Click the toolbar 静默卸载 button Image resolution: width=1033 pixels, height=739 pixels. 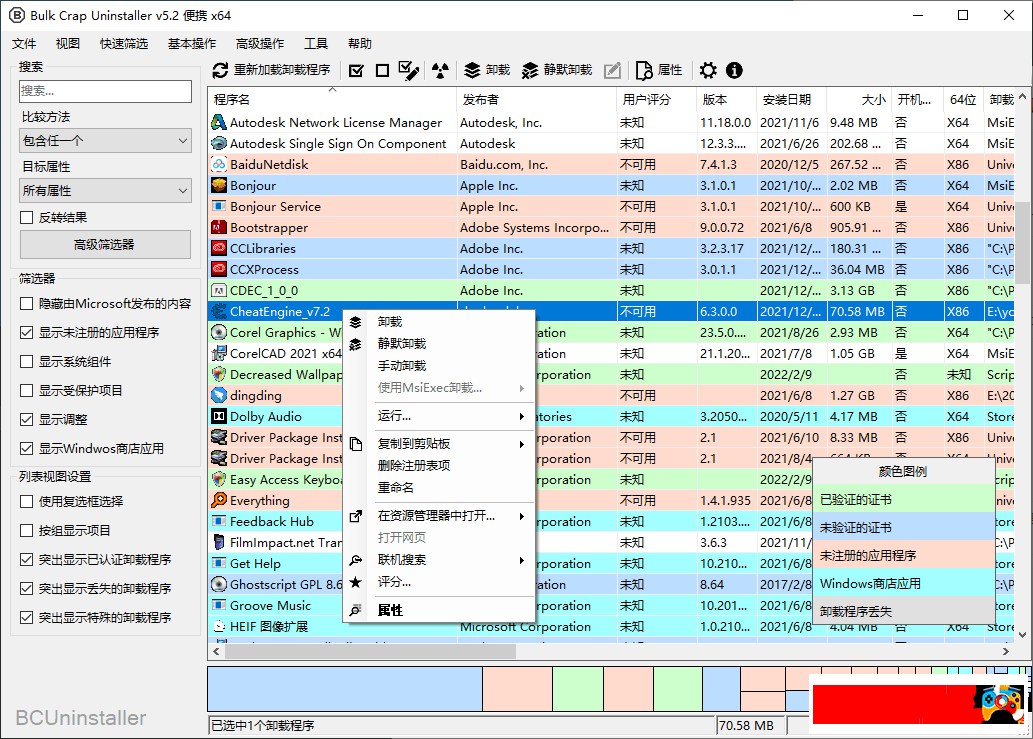tap(557, 70)
